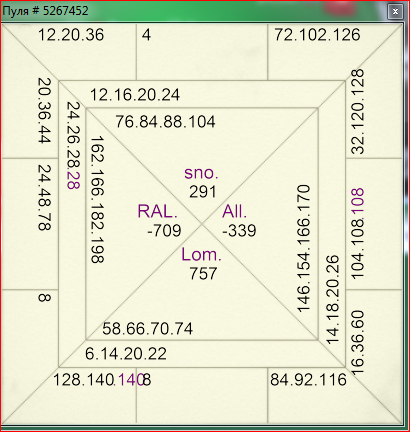Screen dimensions: 410x432
Task: Click the 72.102.126 whist cell
Action: pos(317,35)
